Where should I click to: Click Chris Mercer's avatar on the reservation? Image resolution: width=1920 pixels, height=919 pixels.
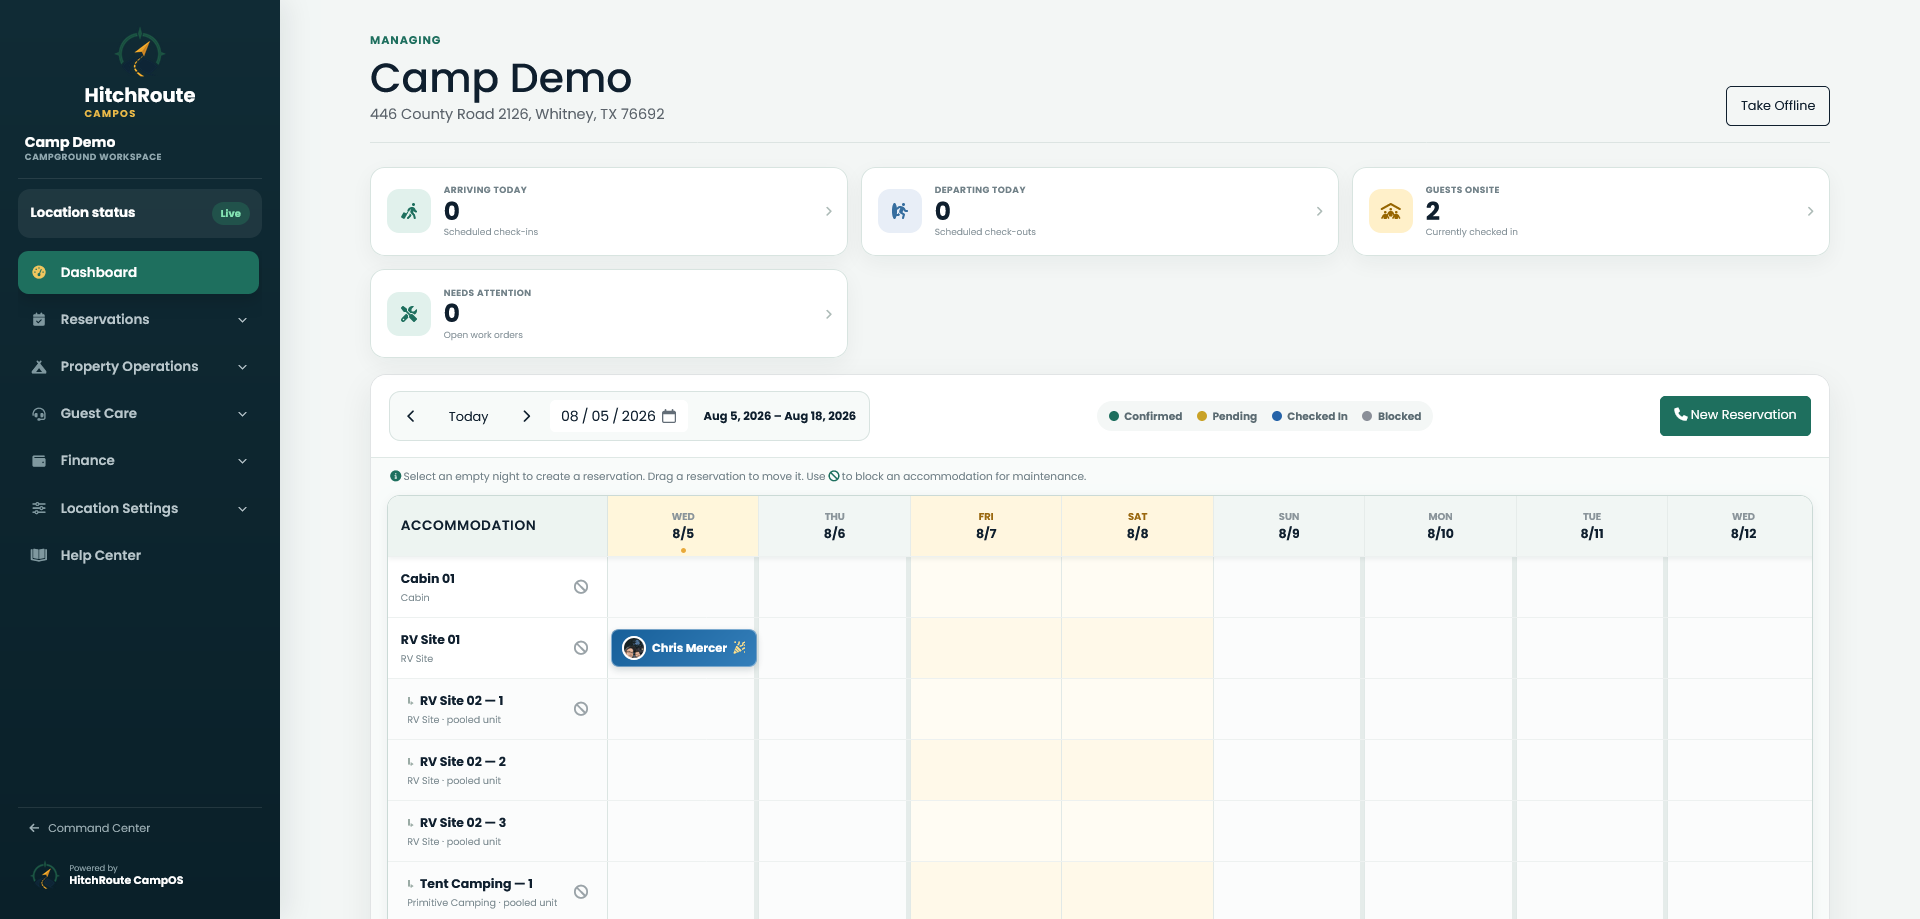634,648
